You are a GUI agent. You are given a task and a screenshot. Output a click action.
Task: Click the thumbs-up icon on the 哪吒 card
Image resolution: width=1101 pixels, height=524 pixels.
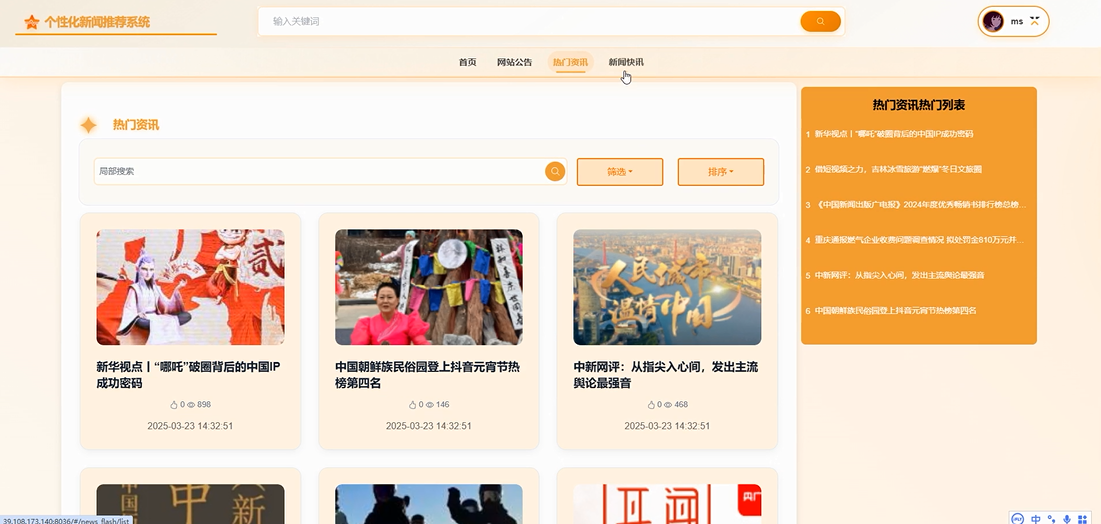pyautogui.click(x=174, y=405)
